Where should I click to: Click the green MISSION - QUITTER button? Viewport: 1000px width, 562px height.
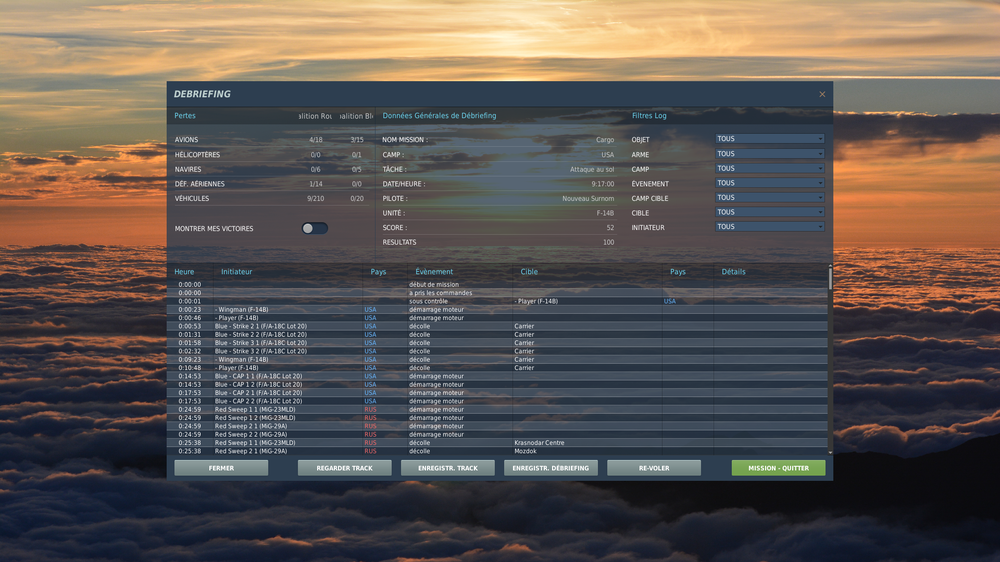(779, 468)
